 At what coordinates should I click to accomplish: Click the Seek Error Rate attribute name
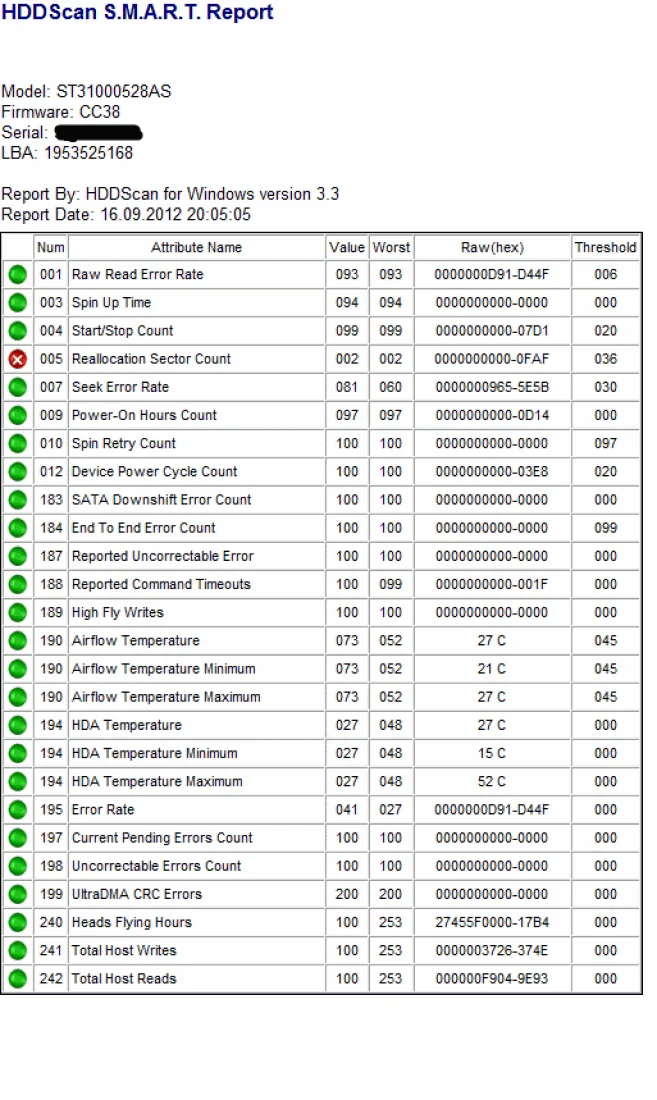121,387
